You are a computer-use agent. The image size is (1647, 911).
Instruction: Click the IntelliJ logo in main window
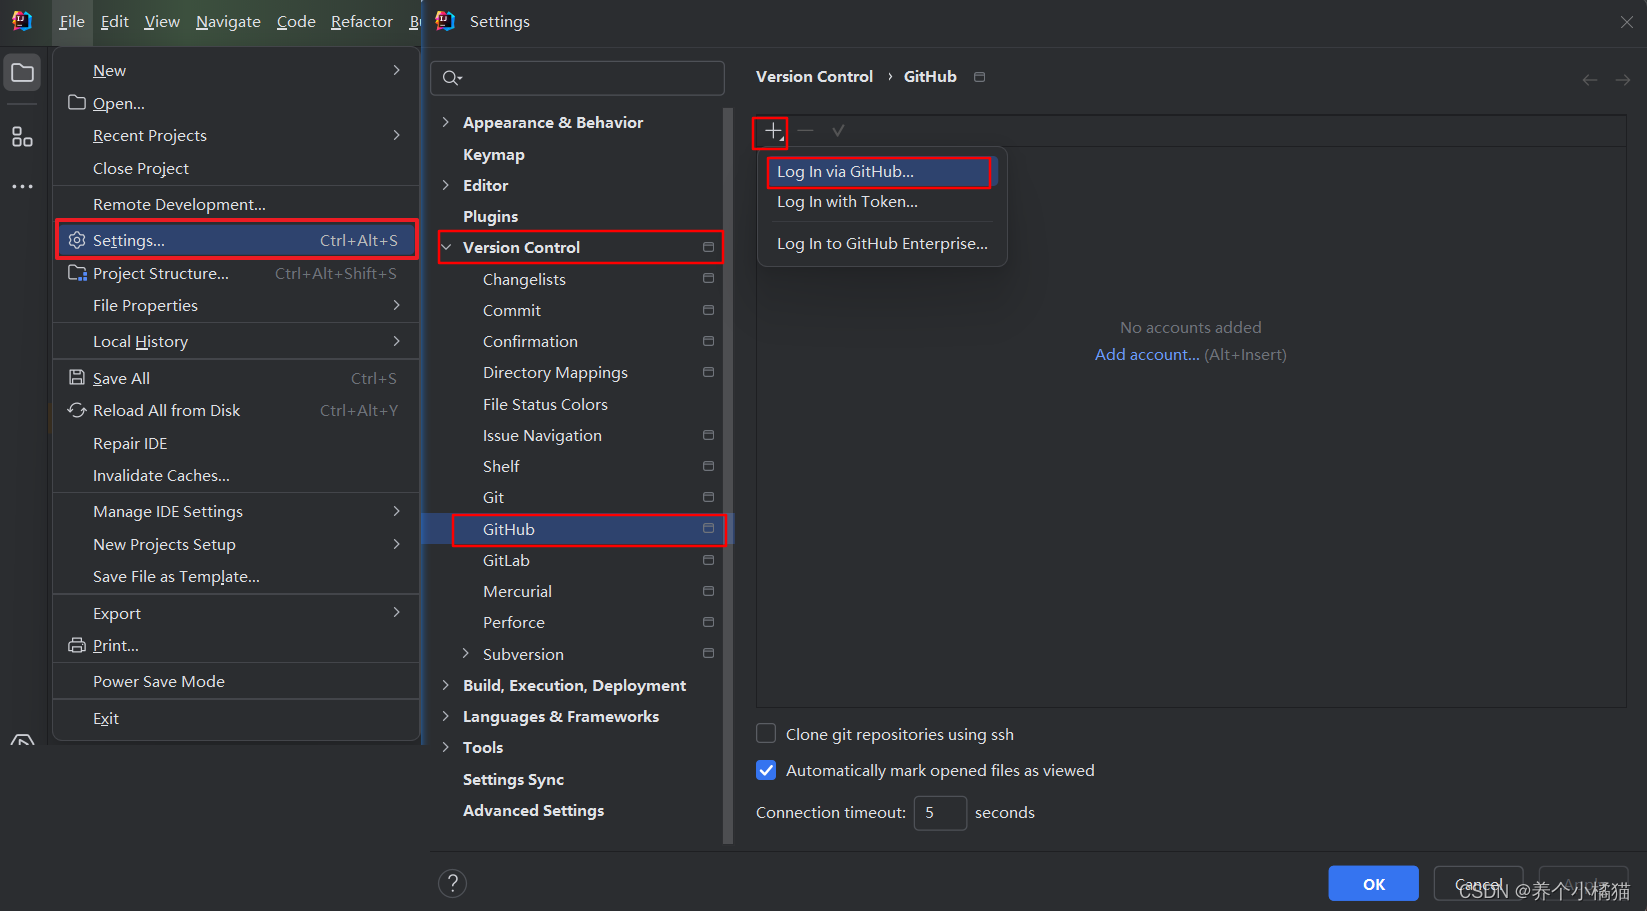[22, 21]
